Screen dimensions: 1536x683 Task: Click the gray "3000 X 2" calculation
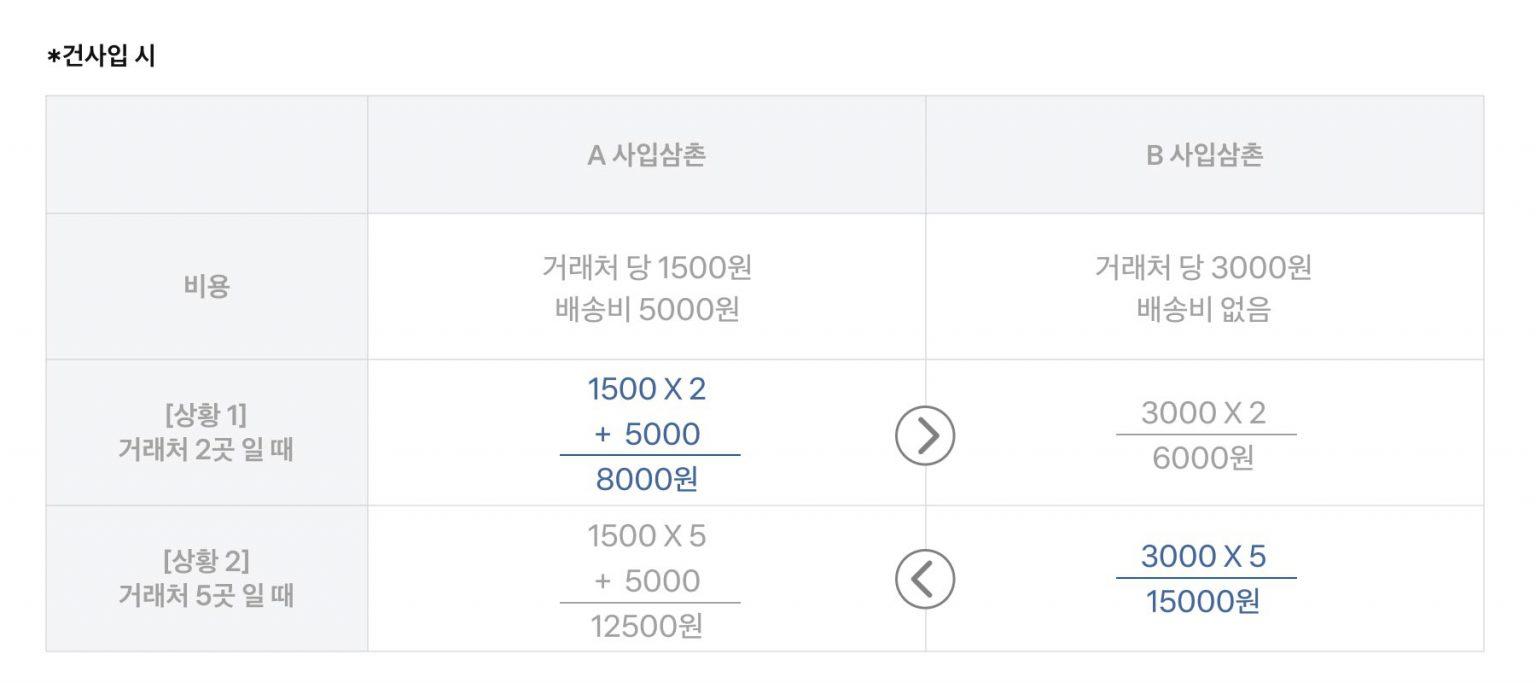click(1204, 412)
